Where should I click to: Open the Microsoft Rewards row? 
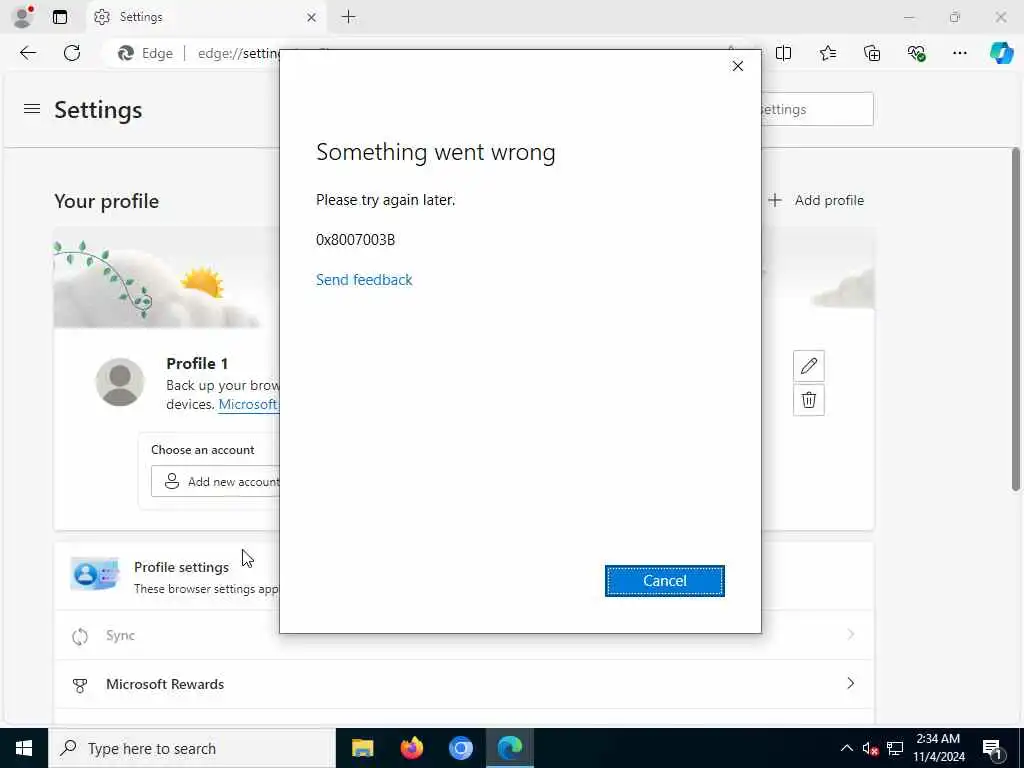click(x=464, y=684)
